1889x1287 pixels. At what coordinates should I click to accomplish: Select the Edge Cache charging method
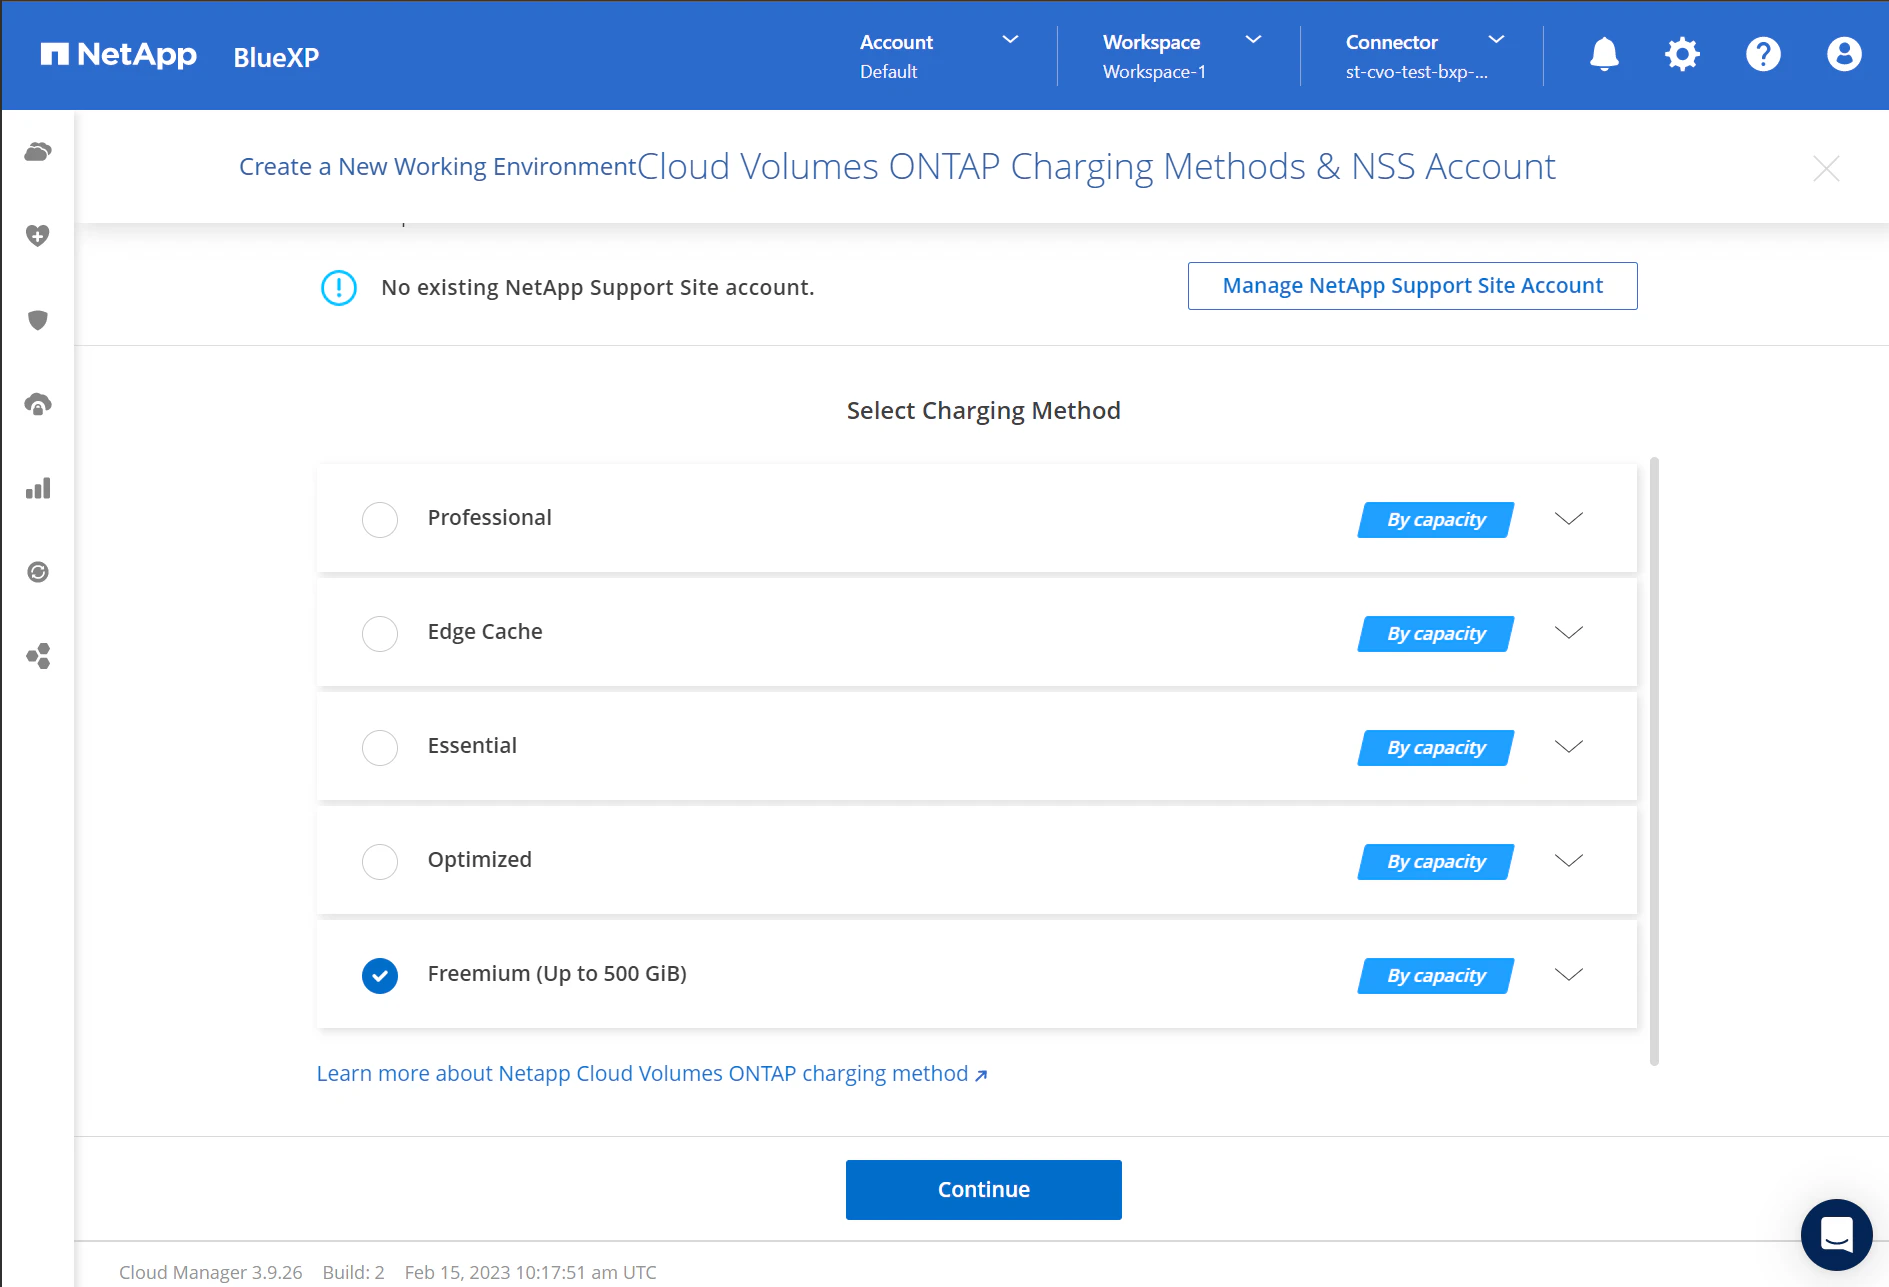(380, 633)
